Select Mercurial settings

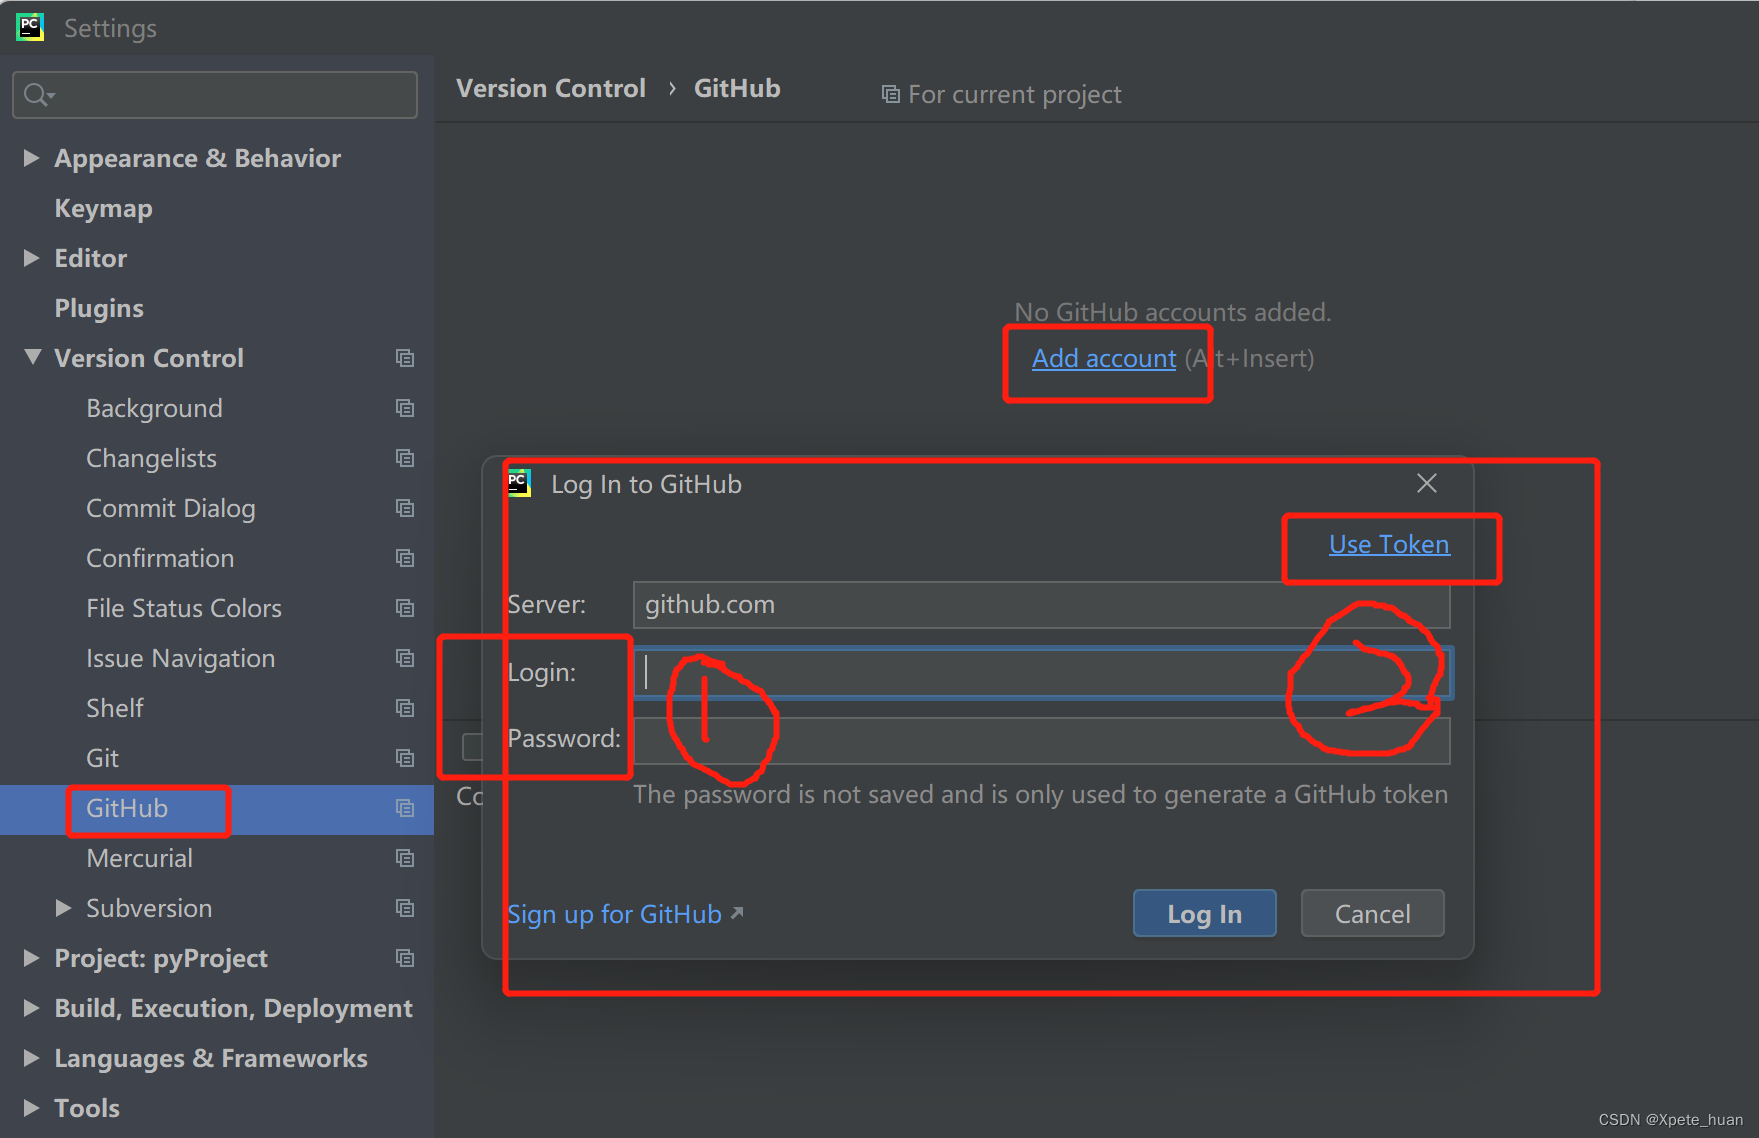(139, 858)
